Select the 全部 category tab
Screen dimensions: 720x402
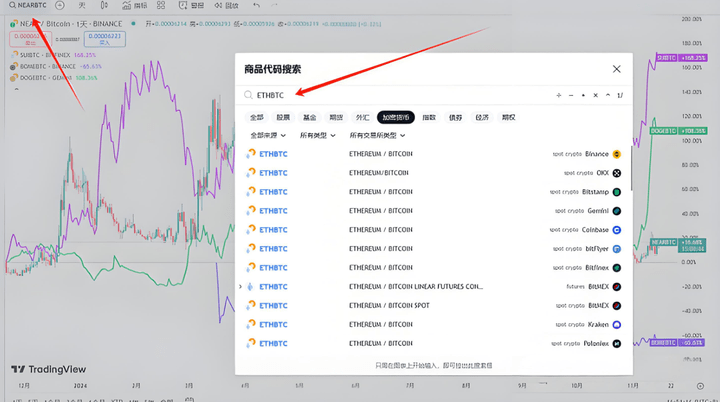coord(257,118)
